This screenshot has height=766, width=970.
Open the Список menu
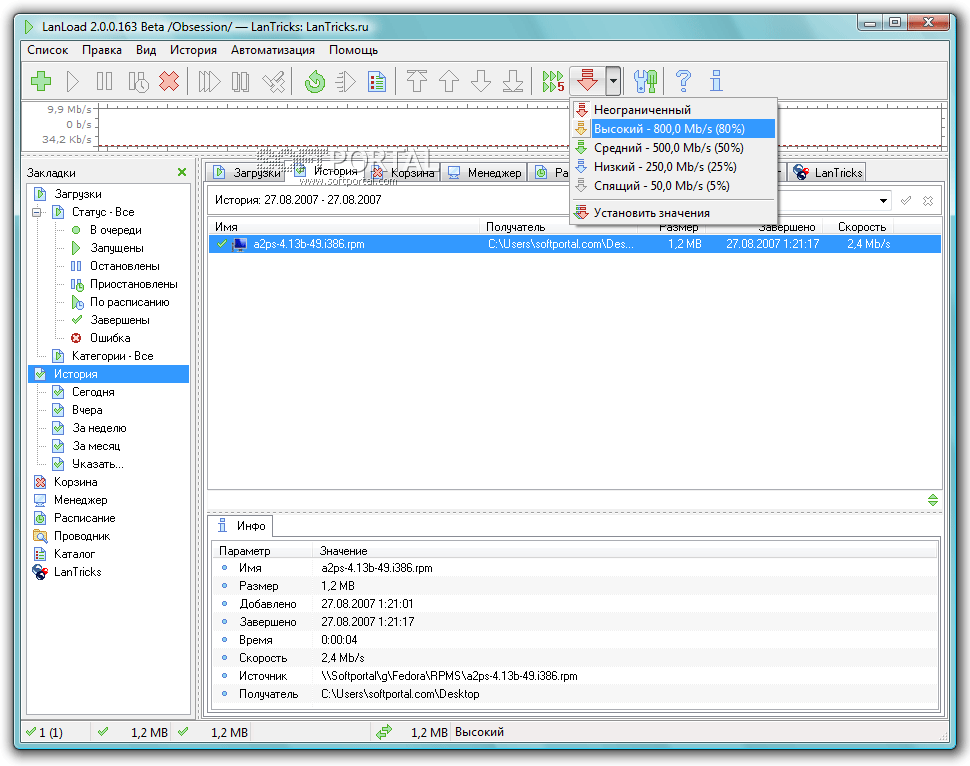[48, 50]
